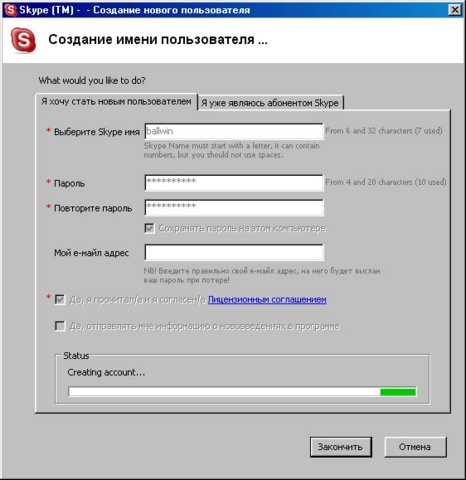
Task: Click the 'Мой е-майл адрес' input field
Action: tap(234, 252)
